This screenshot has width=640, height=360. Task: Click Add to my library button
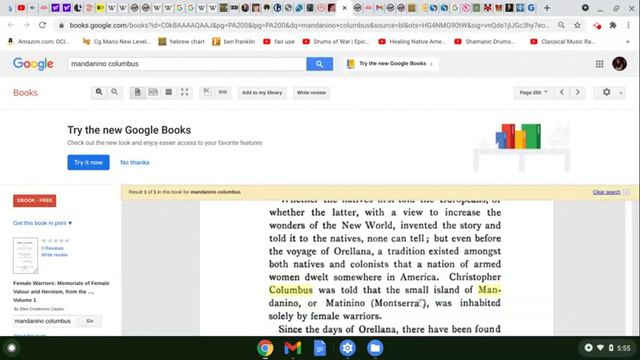pyautogui.click(x=262, y=93)
